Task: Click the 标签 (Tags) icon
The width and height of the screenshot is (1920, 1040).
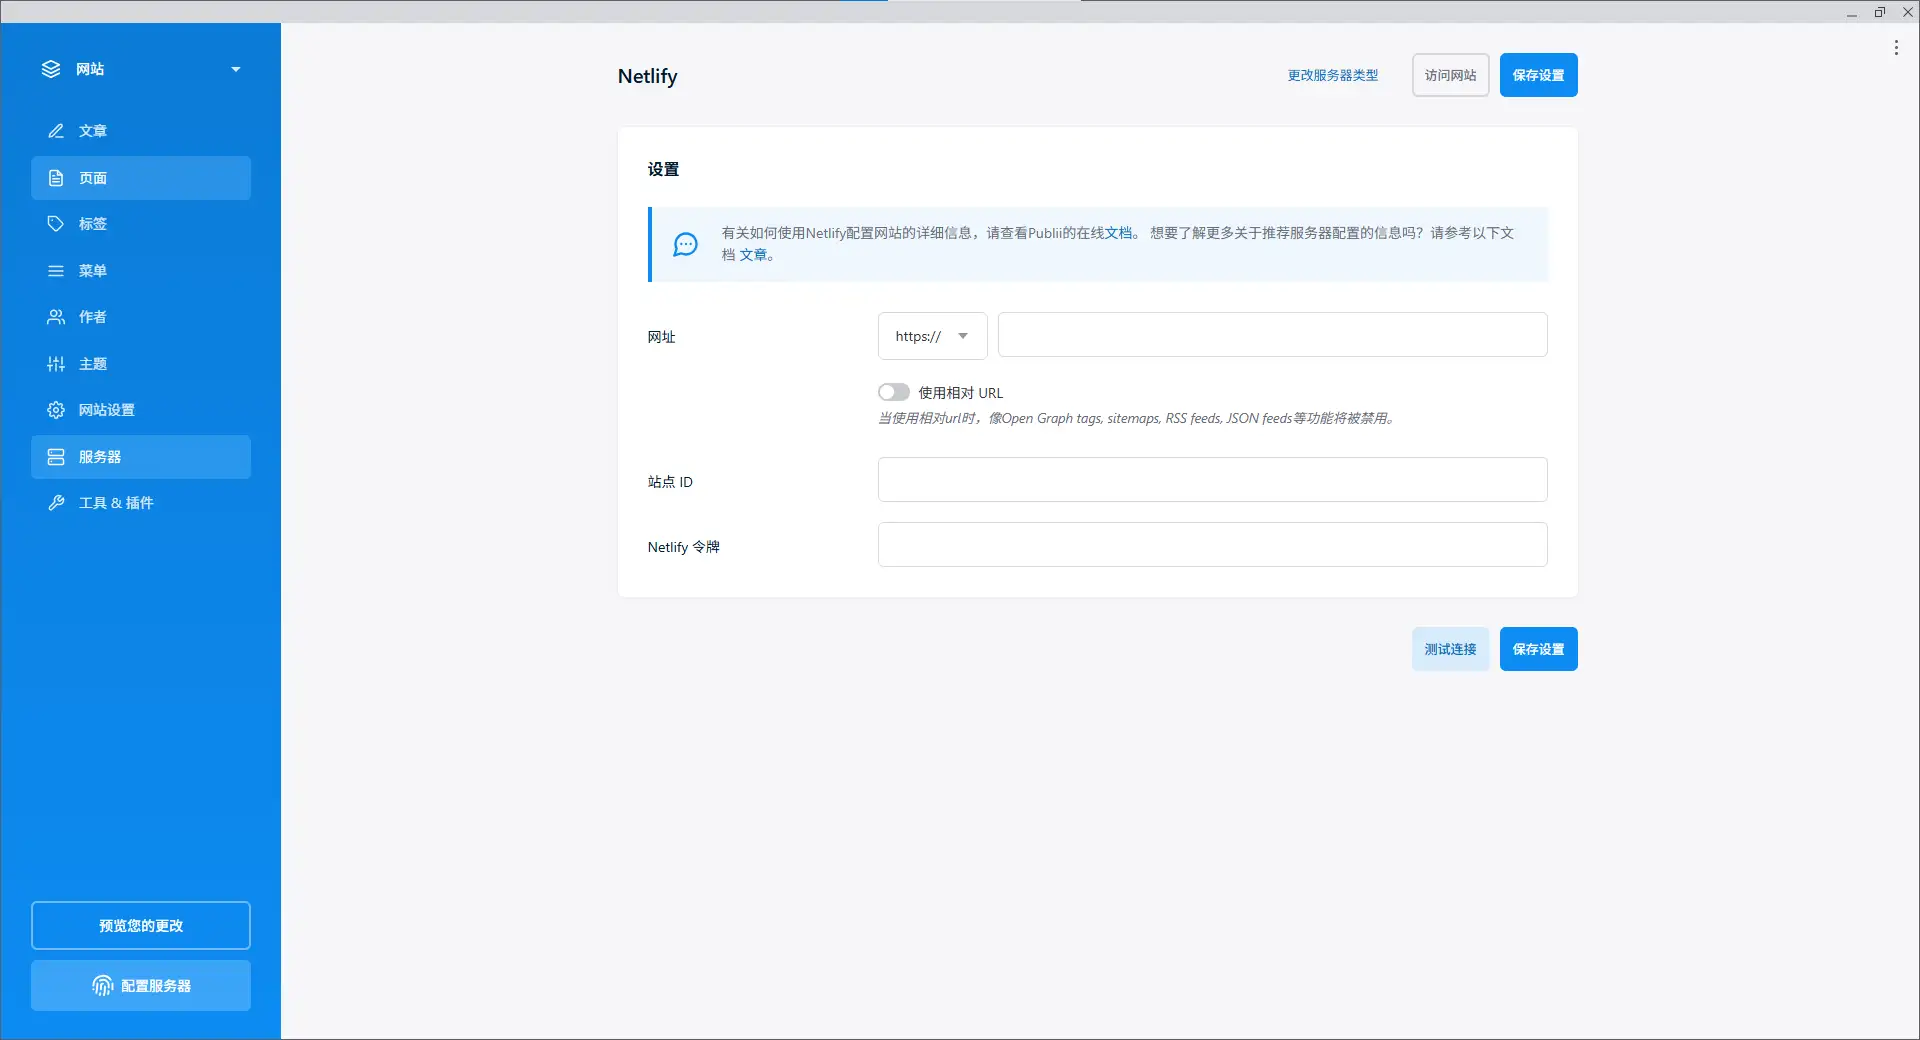Action: tap(57, 224)
